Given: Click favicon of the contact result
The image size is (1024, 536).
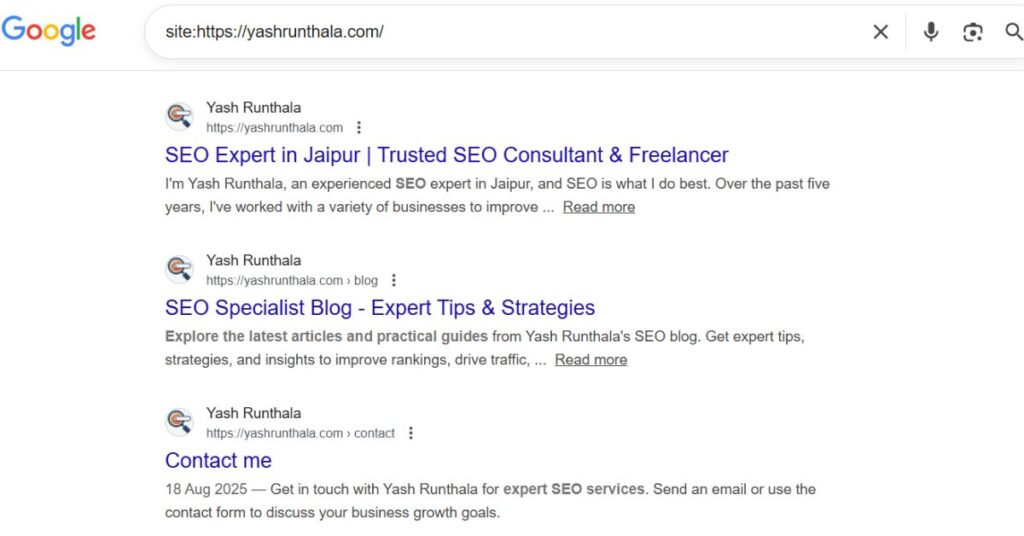Looking at the screenshot, I should [x=179, y=422].
